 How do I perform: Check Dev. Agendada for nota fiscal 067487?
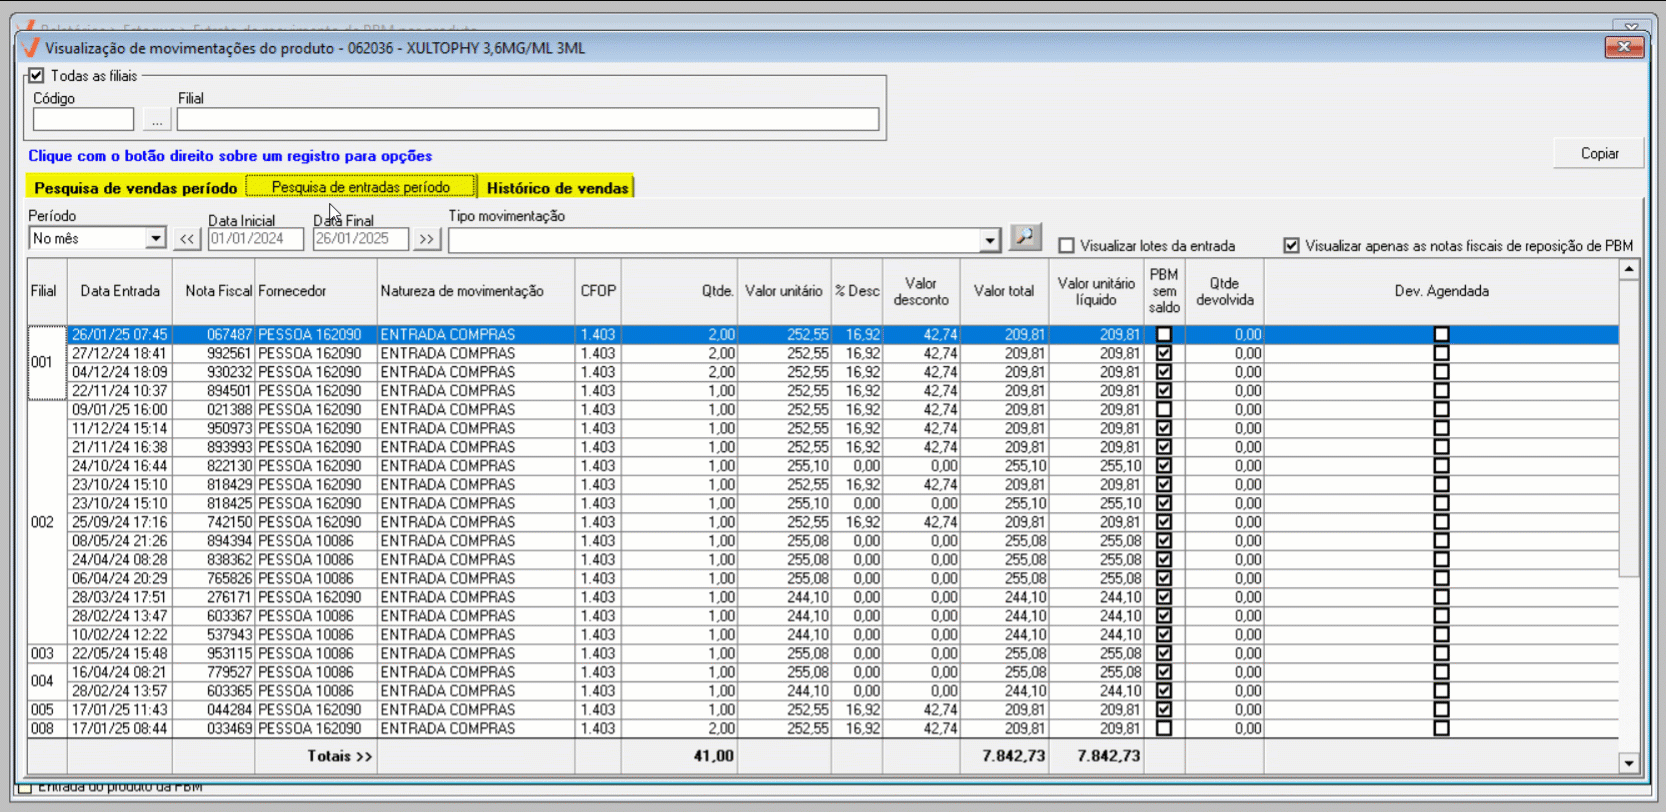pos(1441,335)
